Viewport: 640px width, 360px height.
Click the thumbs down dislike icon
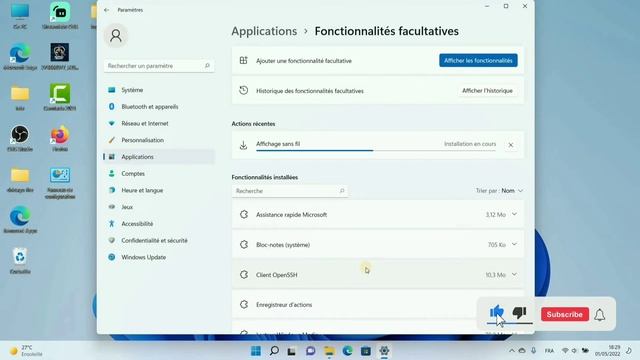click(520, 313)
